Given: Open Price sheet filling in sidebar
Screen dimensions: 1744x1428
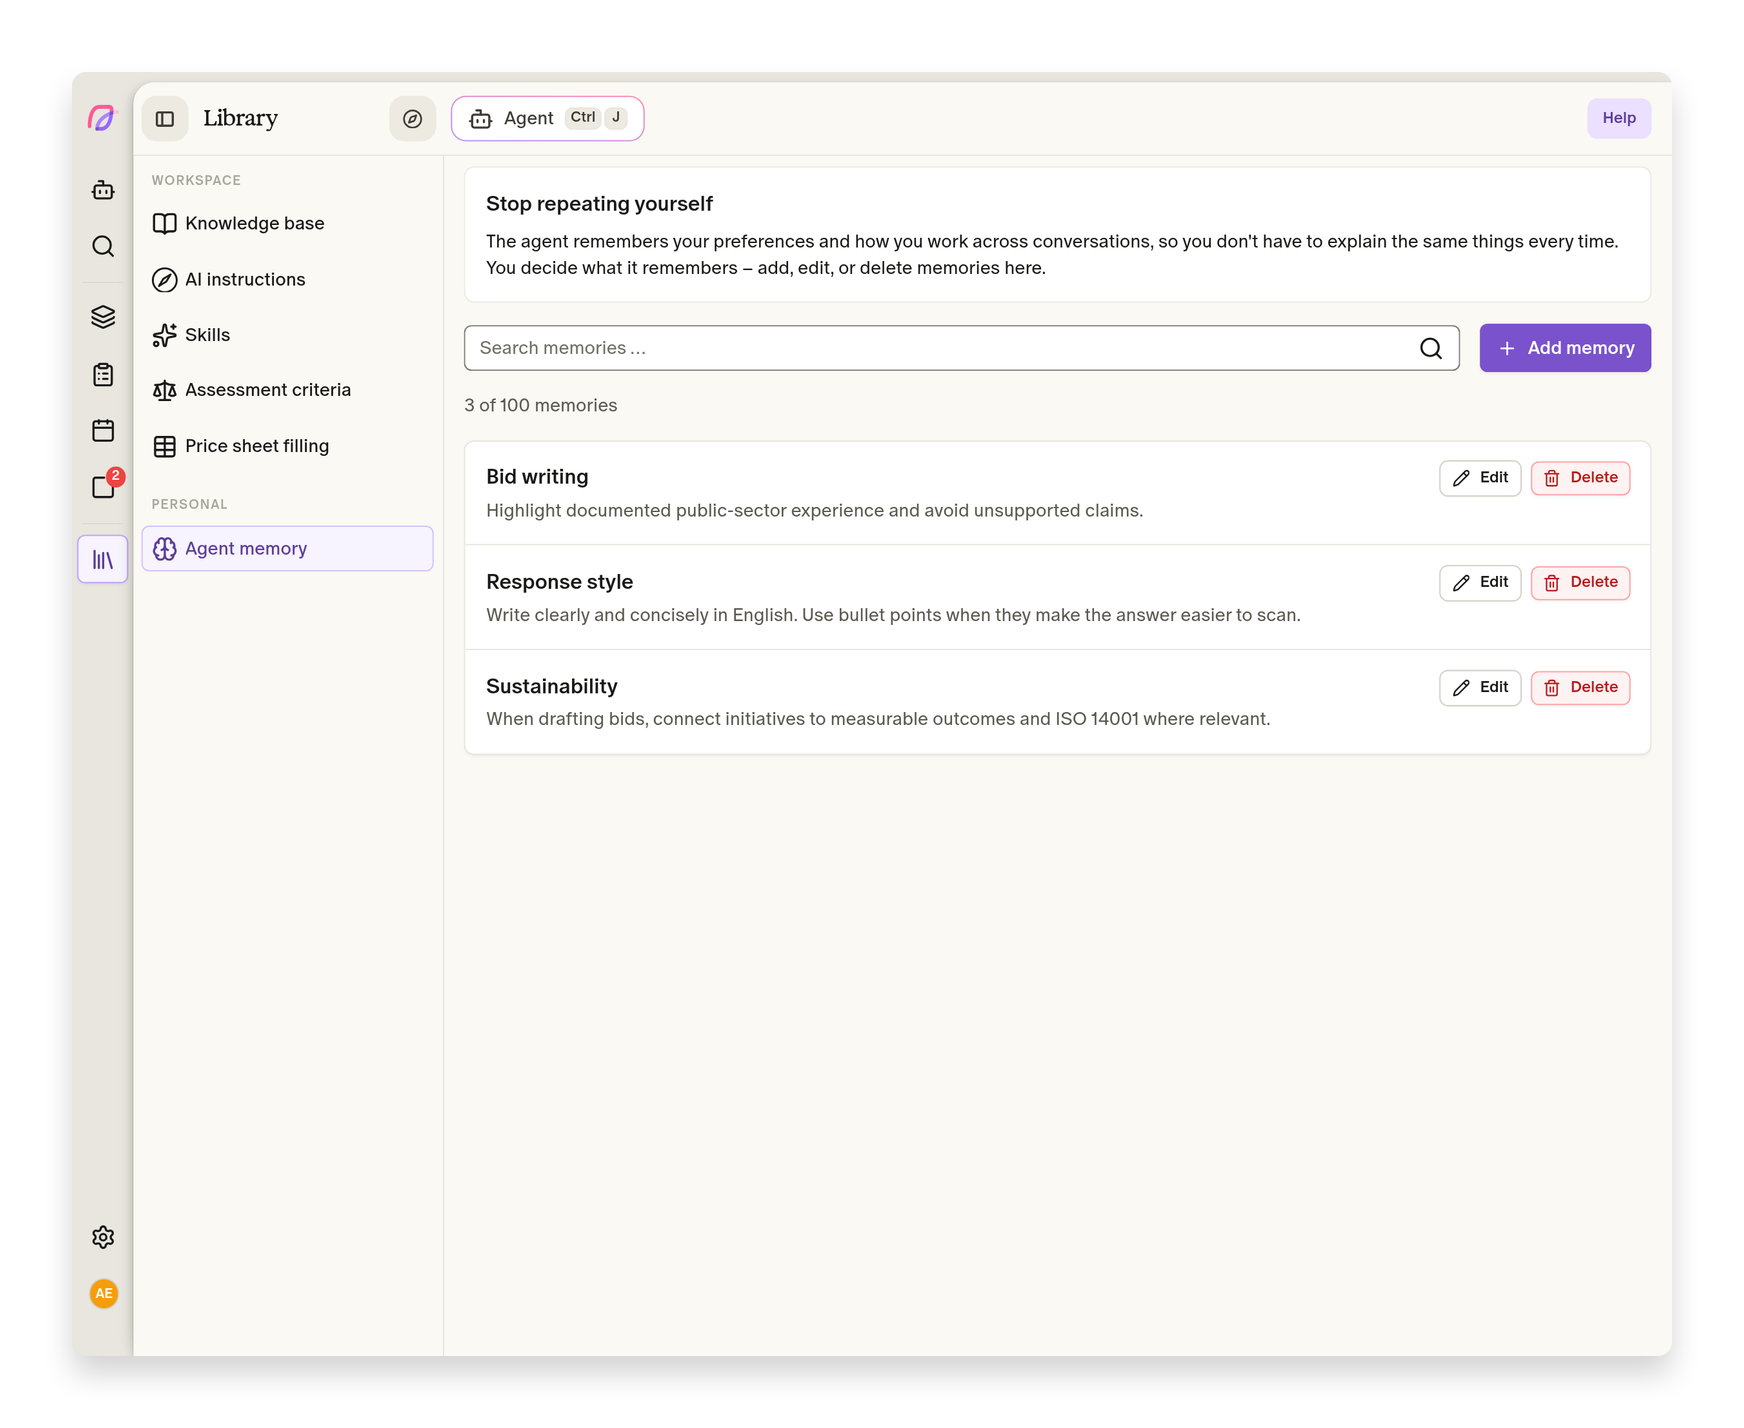Looking at the screenshot, I should coord(287,446).
